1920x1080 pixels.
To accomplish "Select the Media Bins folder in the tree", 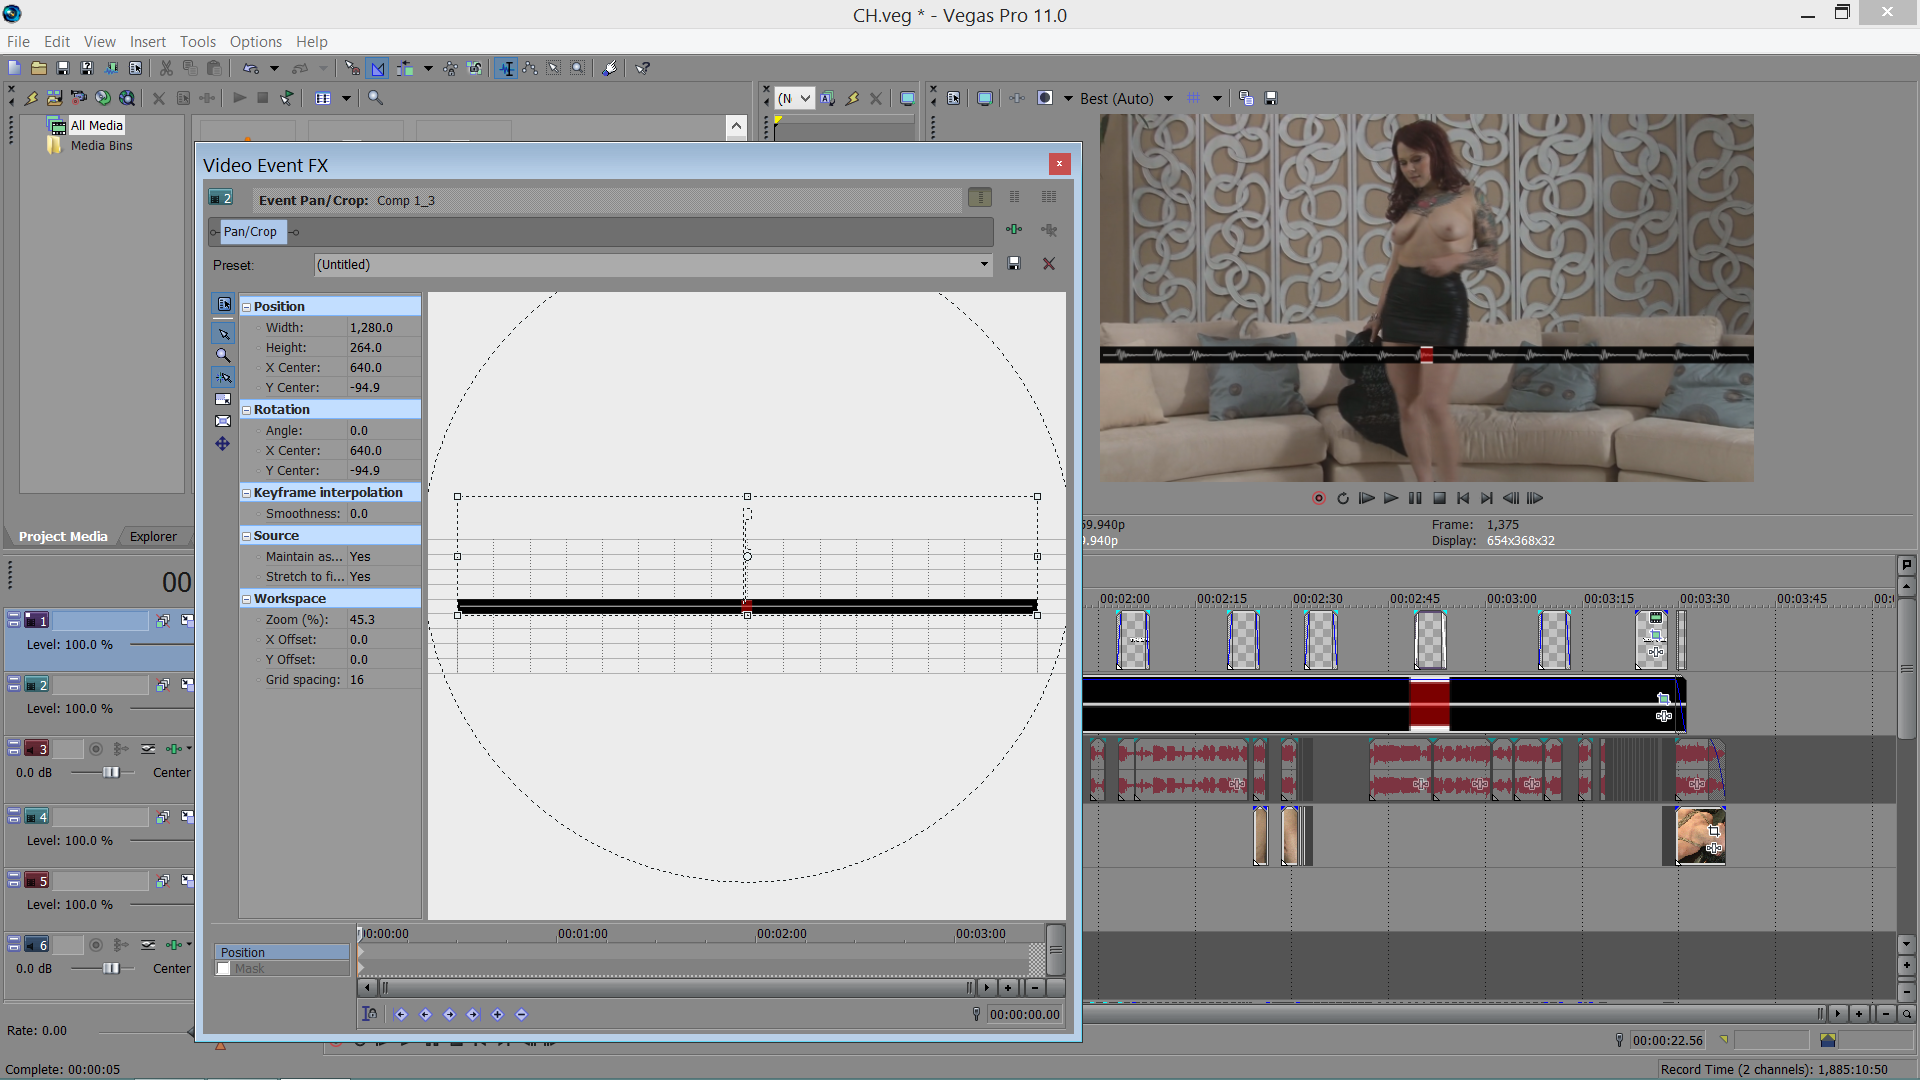I will point(101,146).
